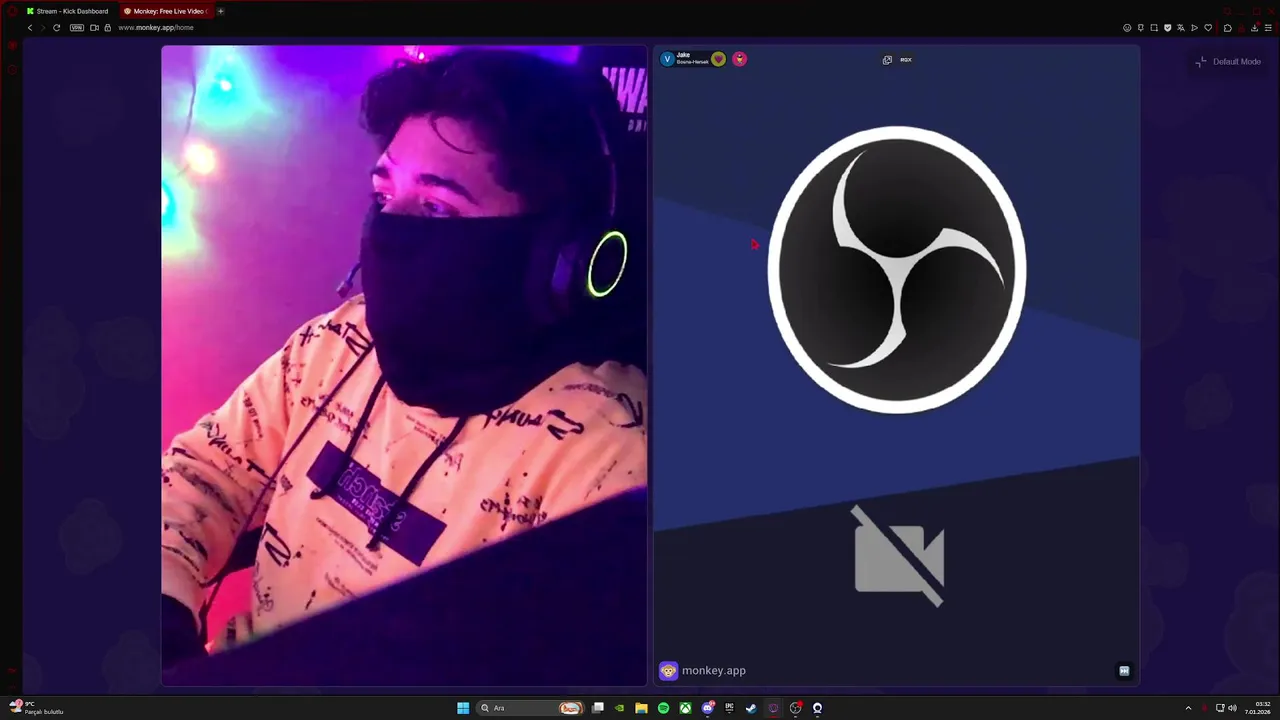
Task: Click the Jake username label
Action: [683, 55]
